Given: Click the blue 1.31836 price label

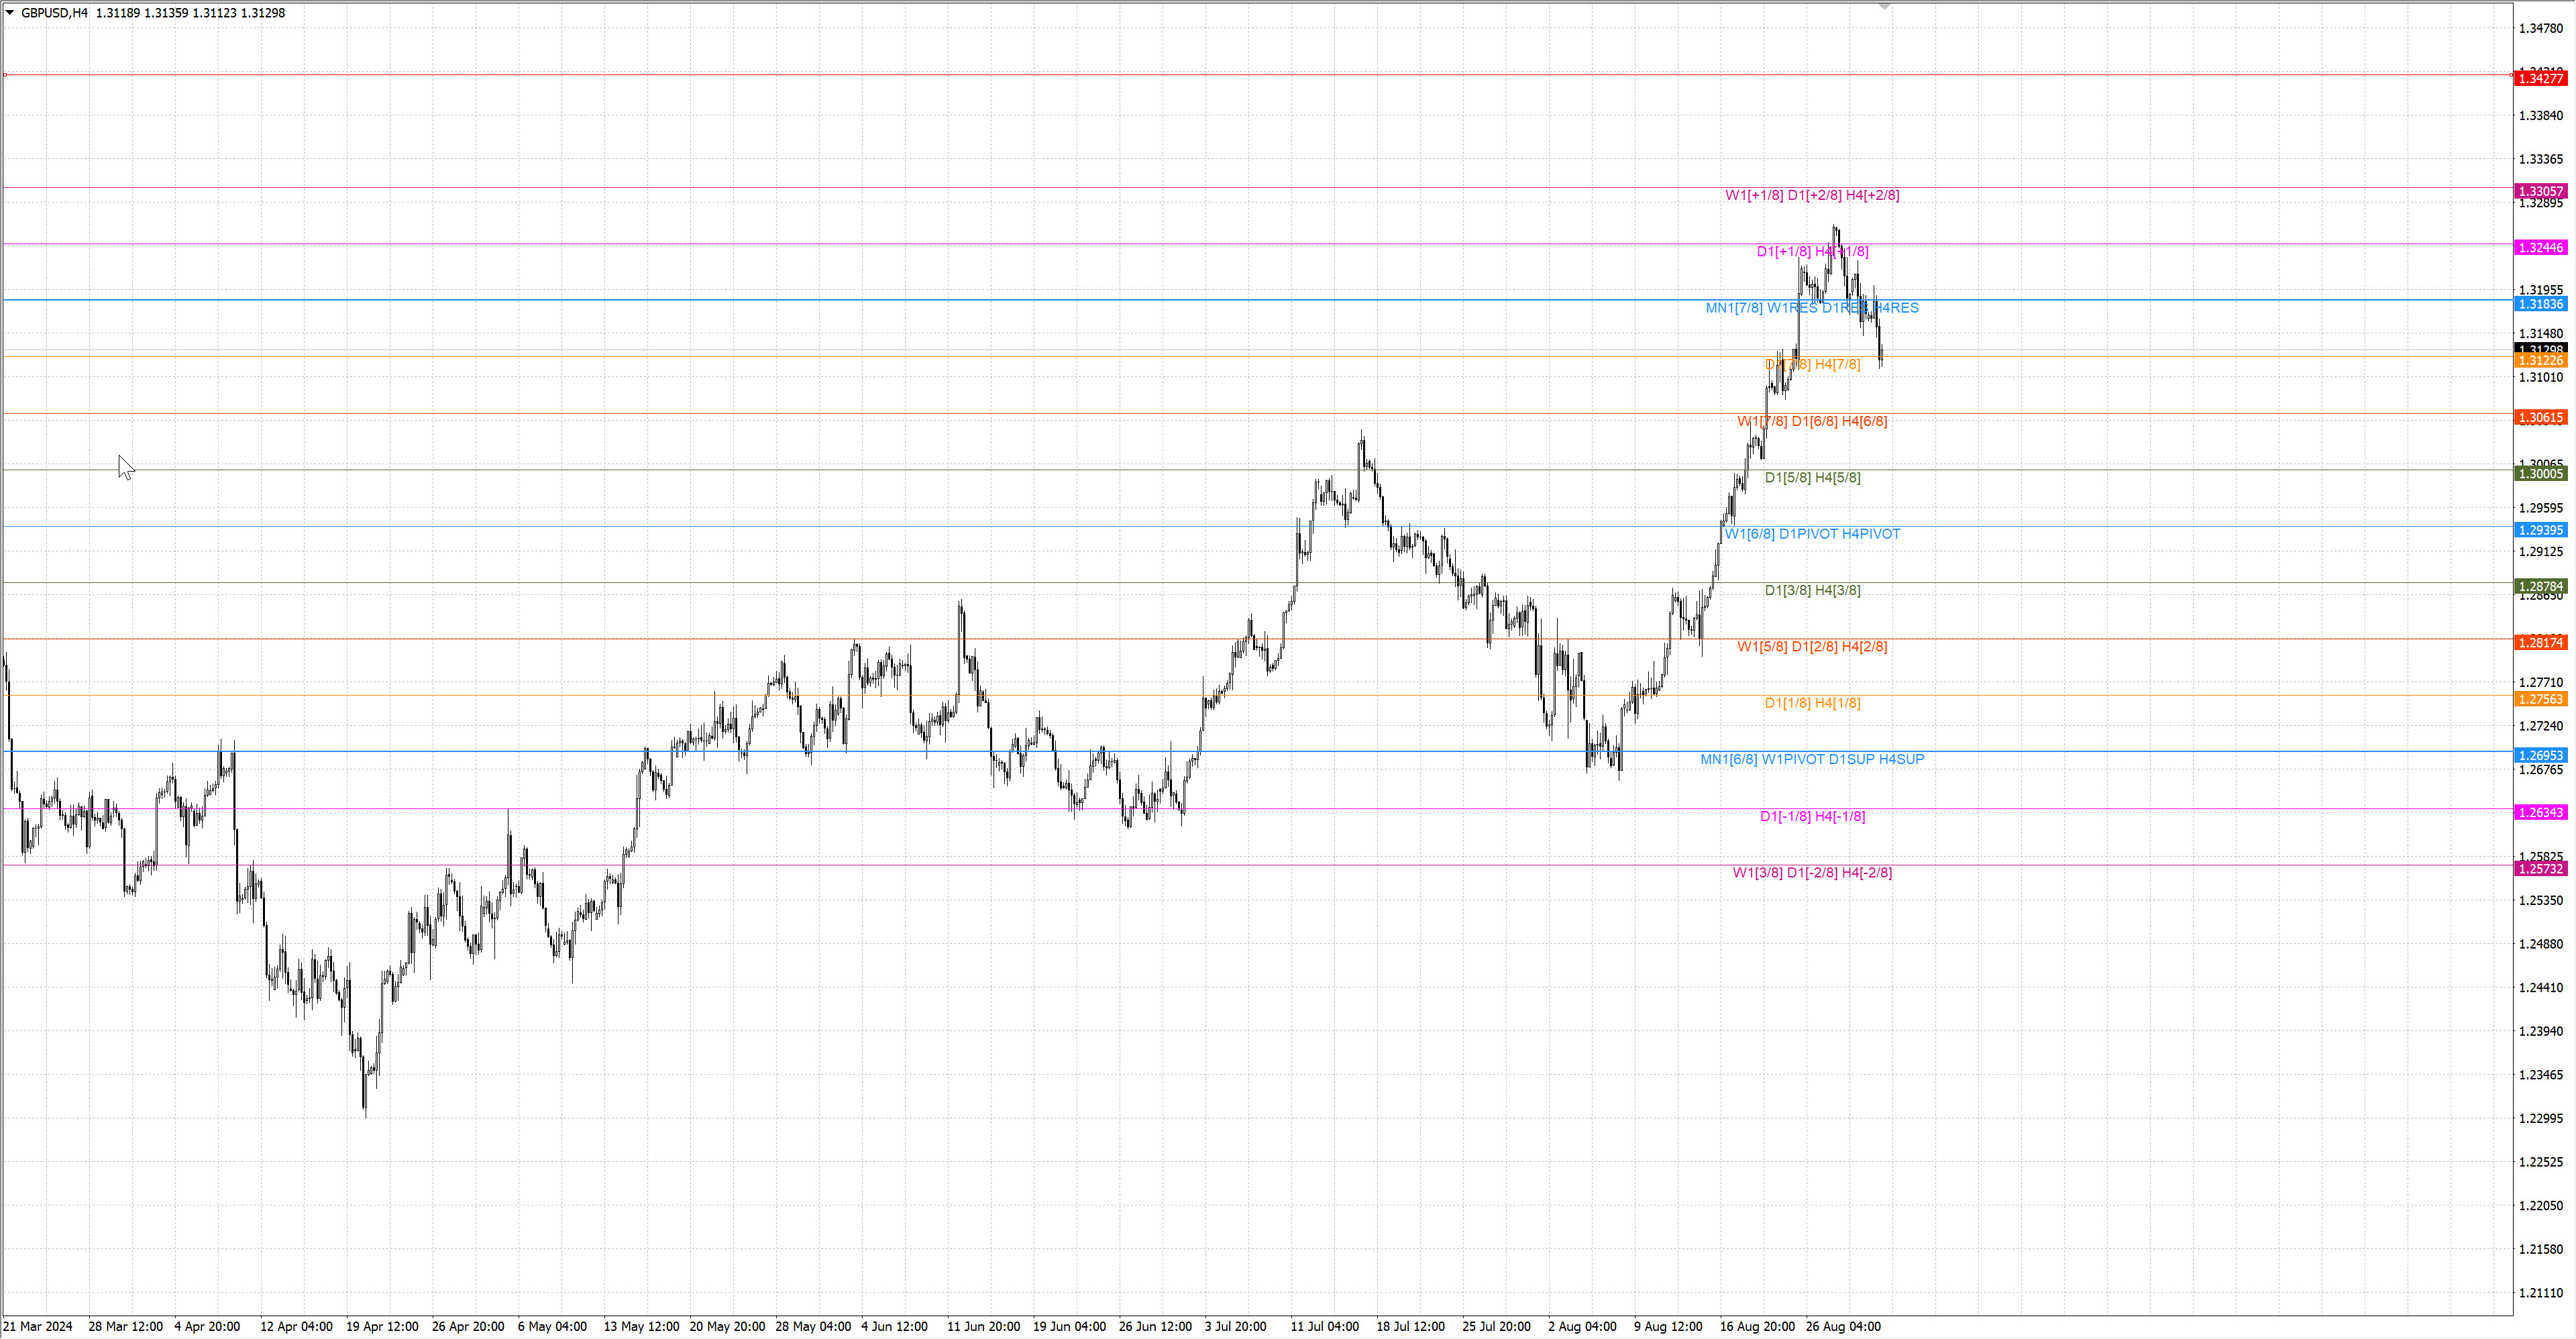Looking at the screenshot, I should click(x=2540, y=304).
